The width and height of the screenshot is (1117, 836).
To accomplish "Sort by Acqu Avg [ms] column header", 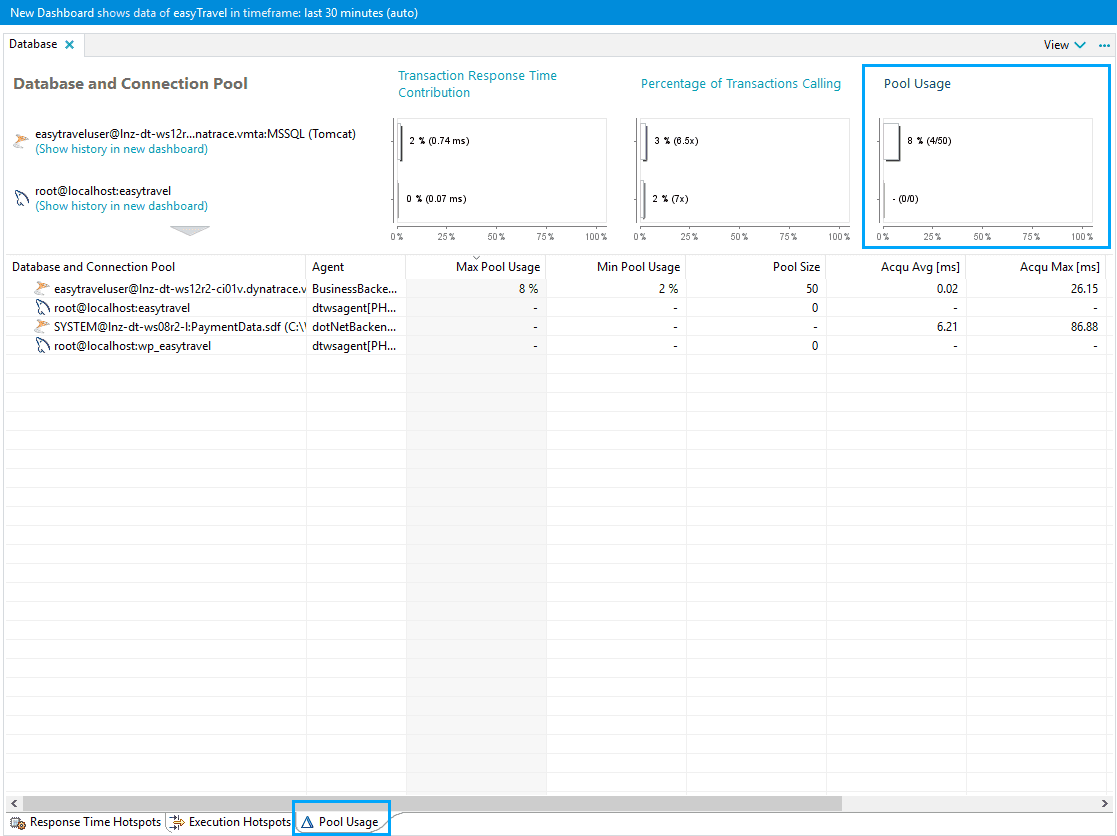I will [x=895, y=267].
